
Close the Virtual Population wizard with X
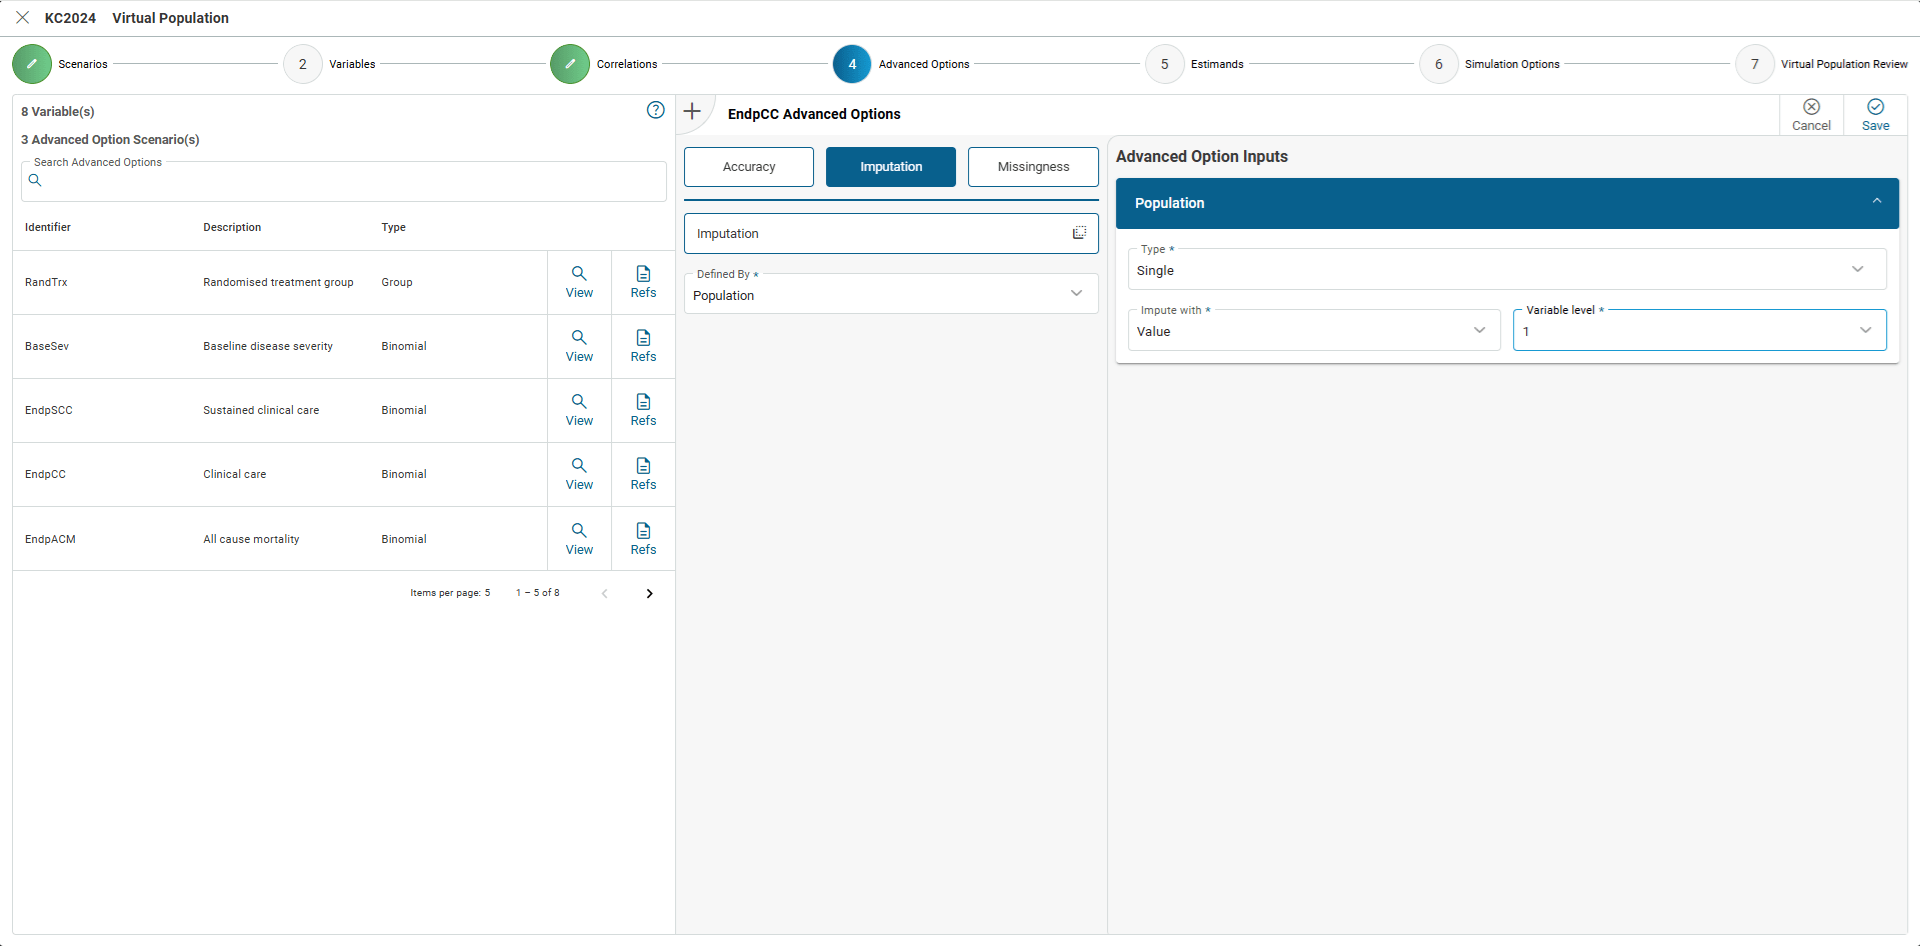point(22,18)
